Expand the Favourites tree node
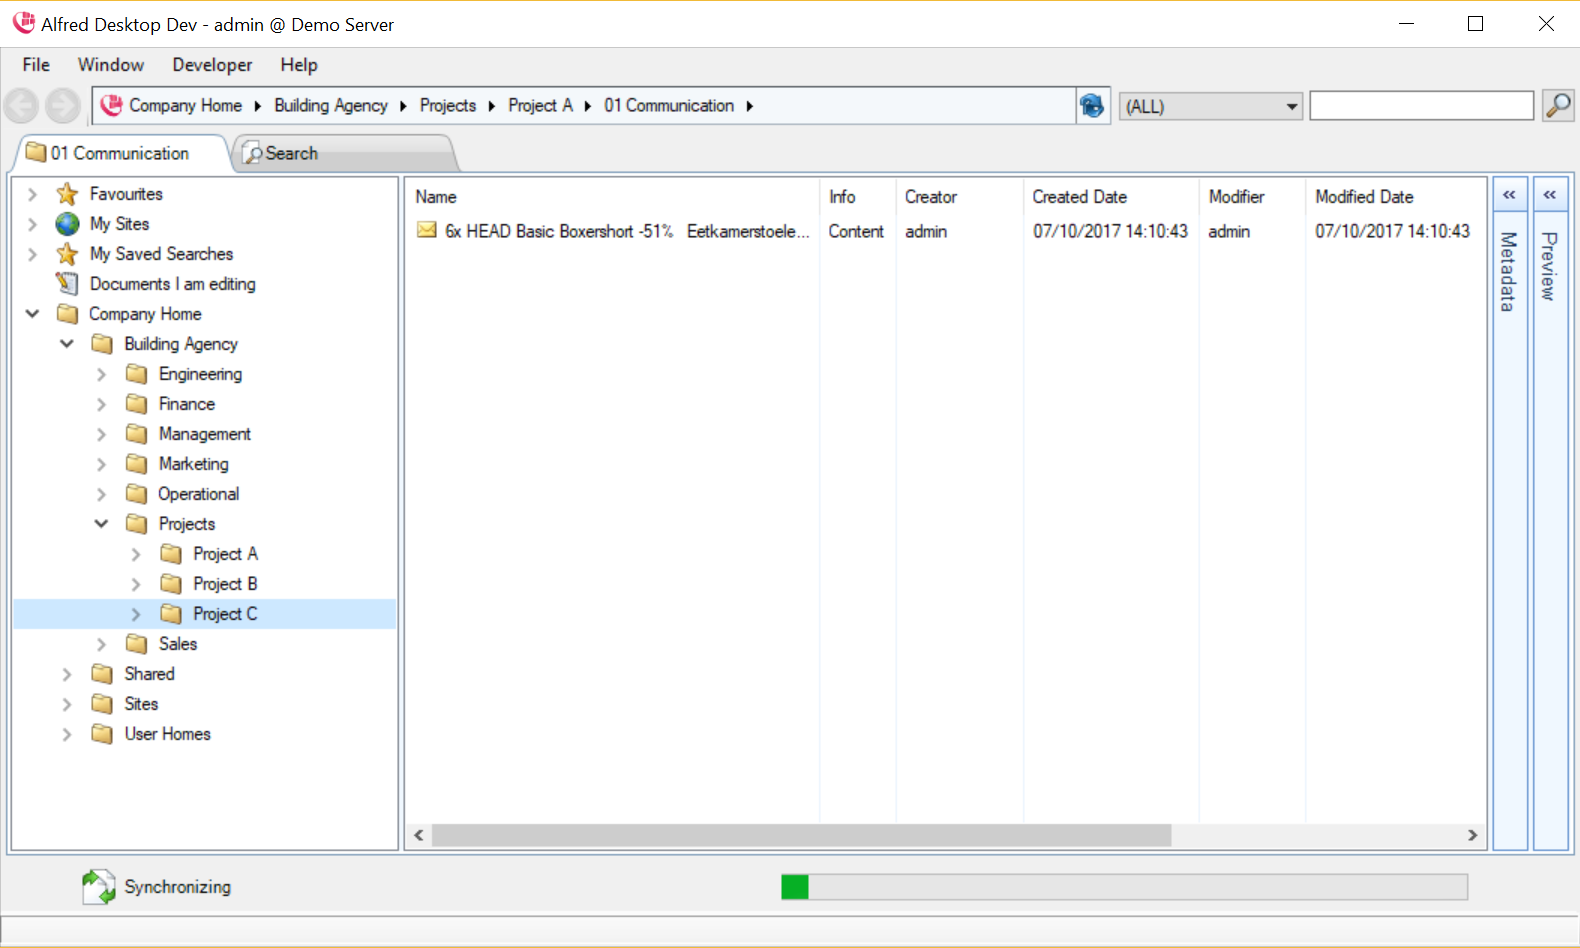1580x948 pixels. (32, 194)
